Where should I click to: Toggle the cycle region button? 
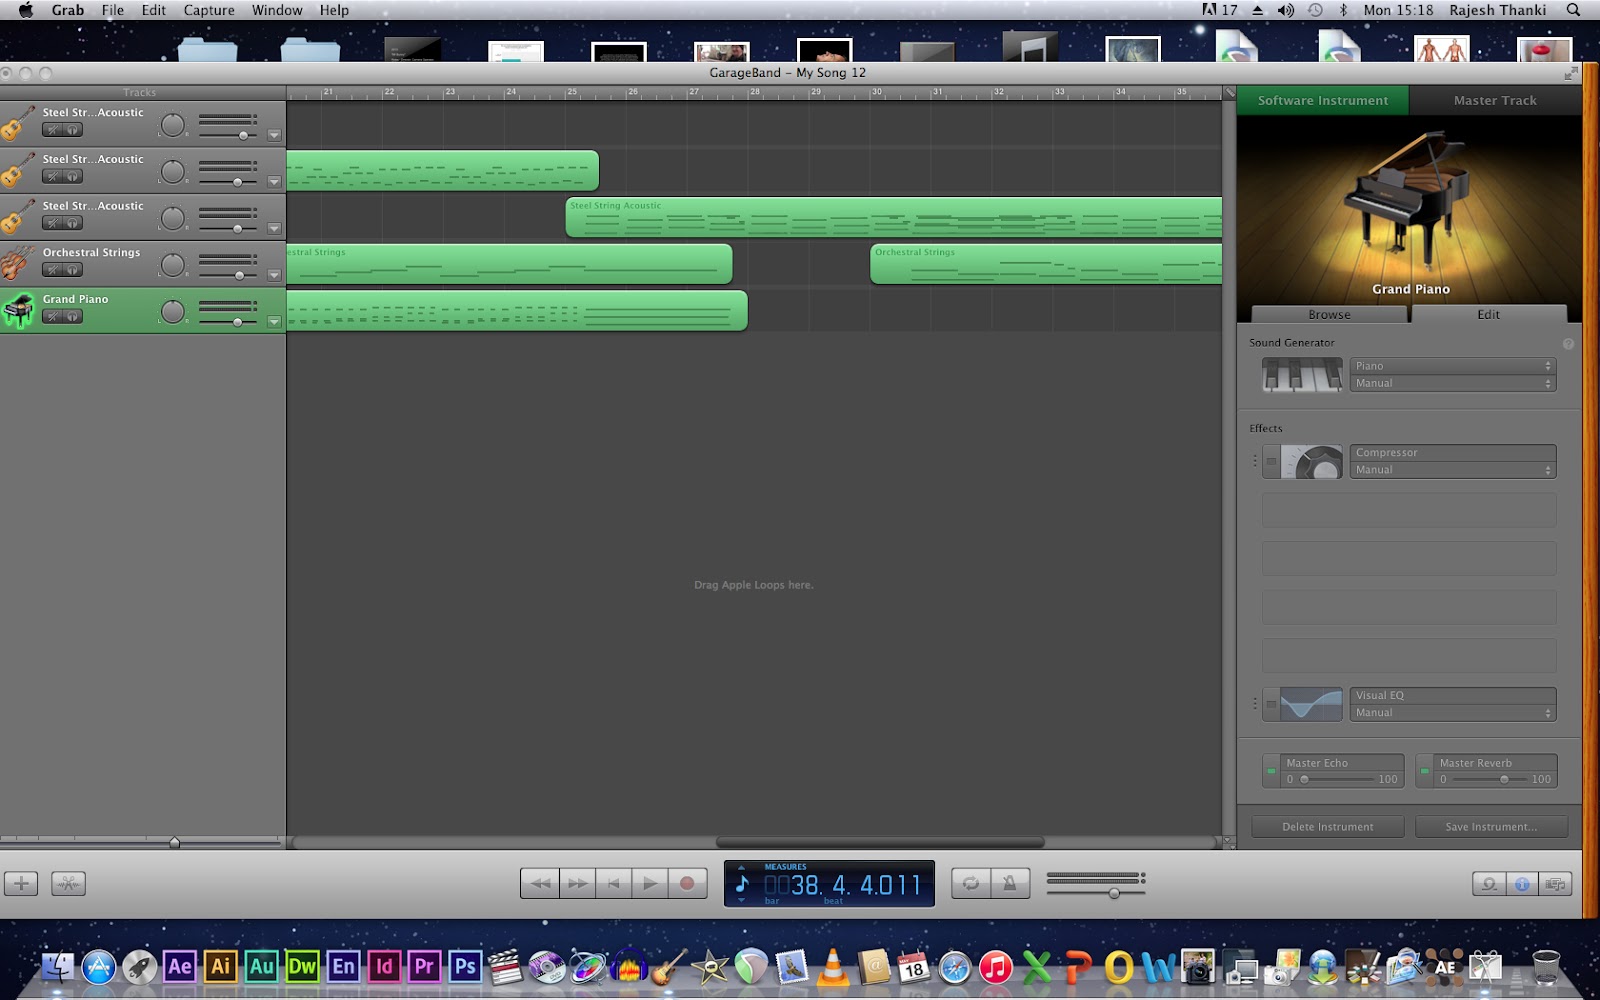(970, 883)
